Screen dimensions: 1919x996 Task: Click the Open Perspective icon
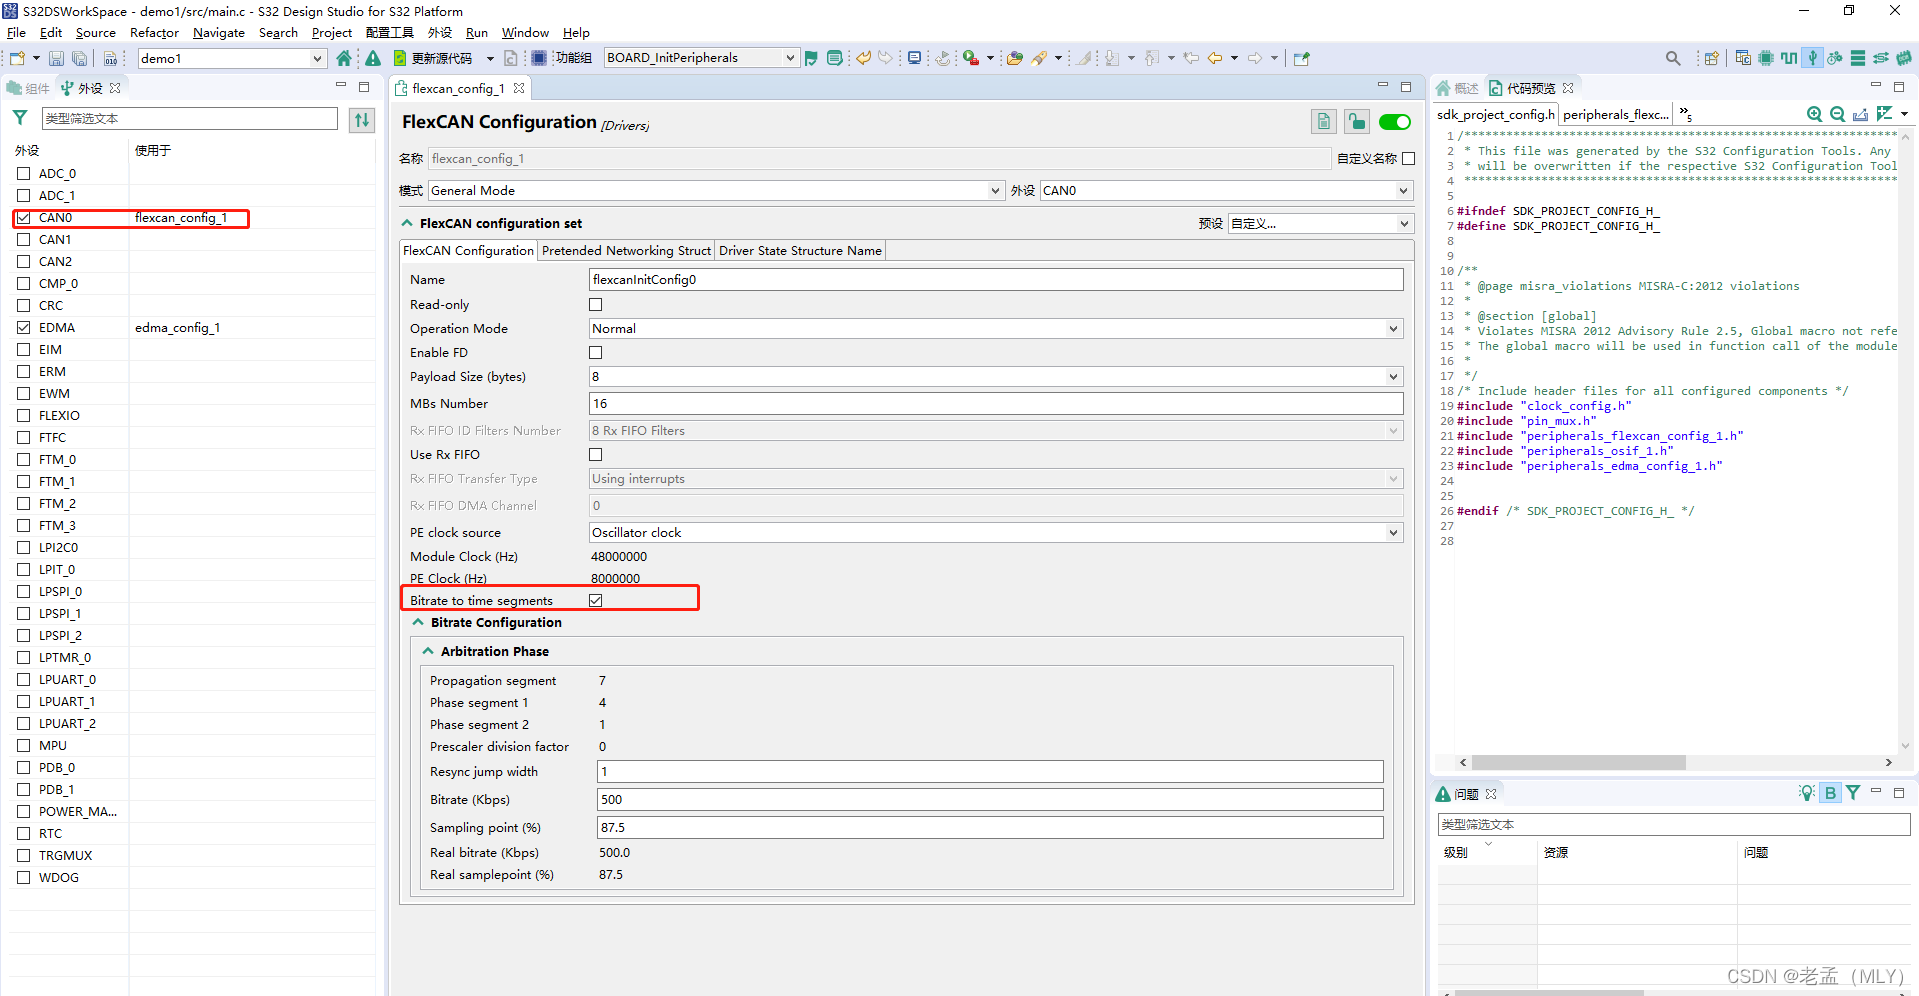(1711, 58)
